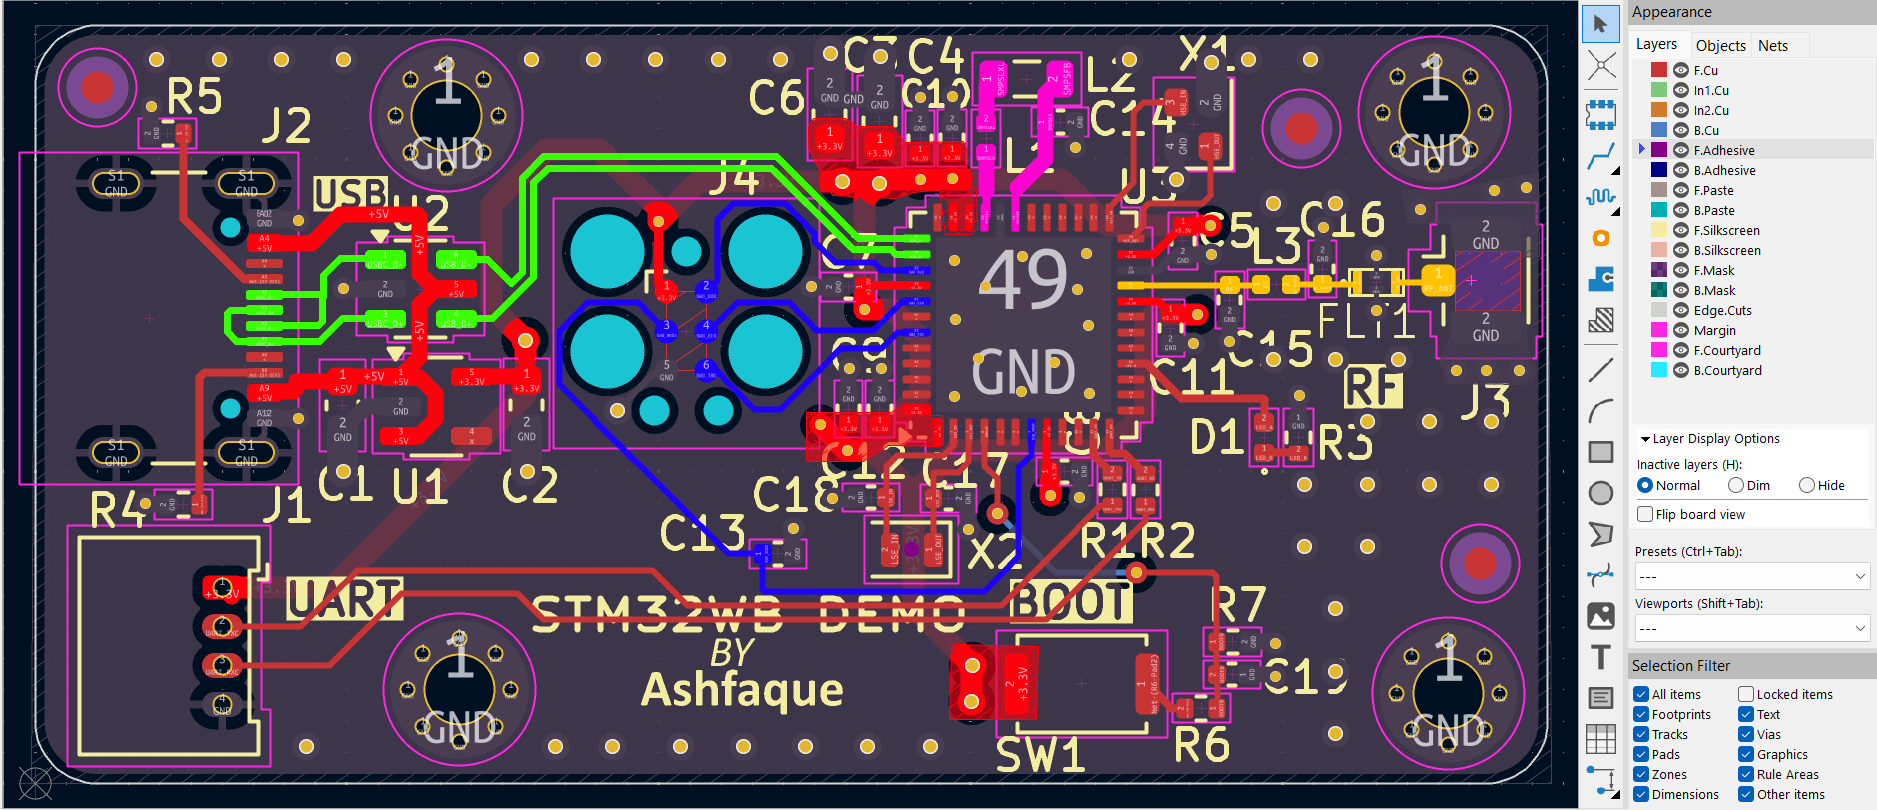Select the Draw Rectangle tool
1877x810 pixels.
[1600, 452]
